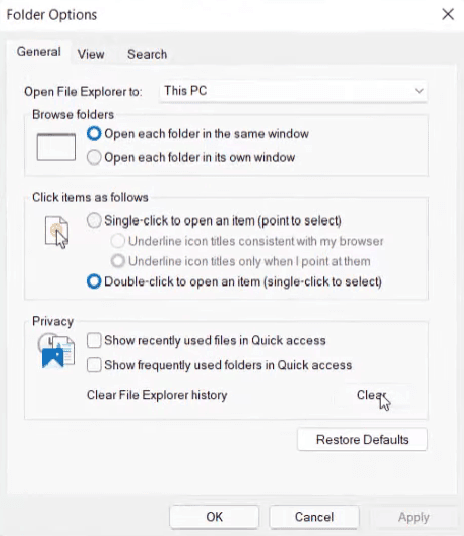The width and height of the screenshot is (464, 536).
Task: Open the Open File Explorer to dropdown
Action: (x=293, y=91)
